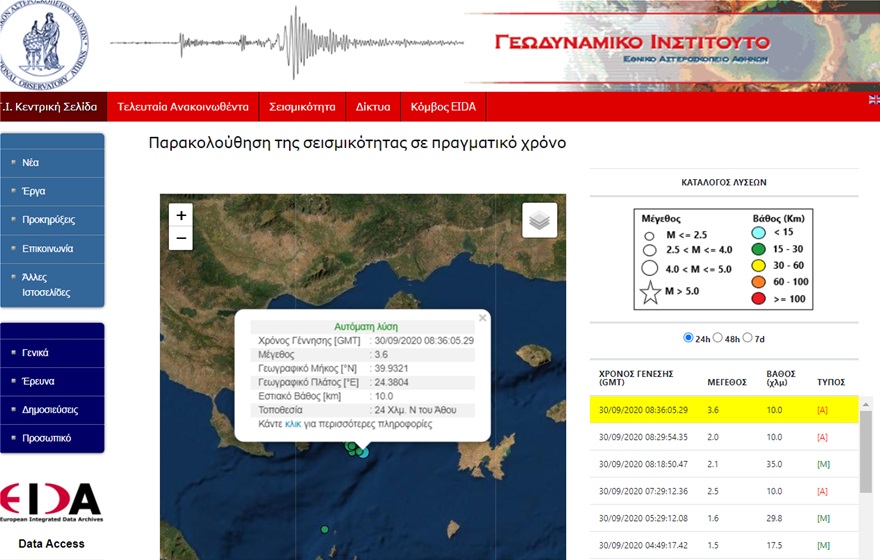Open the EIDA Data Access logo

51,515
